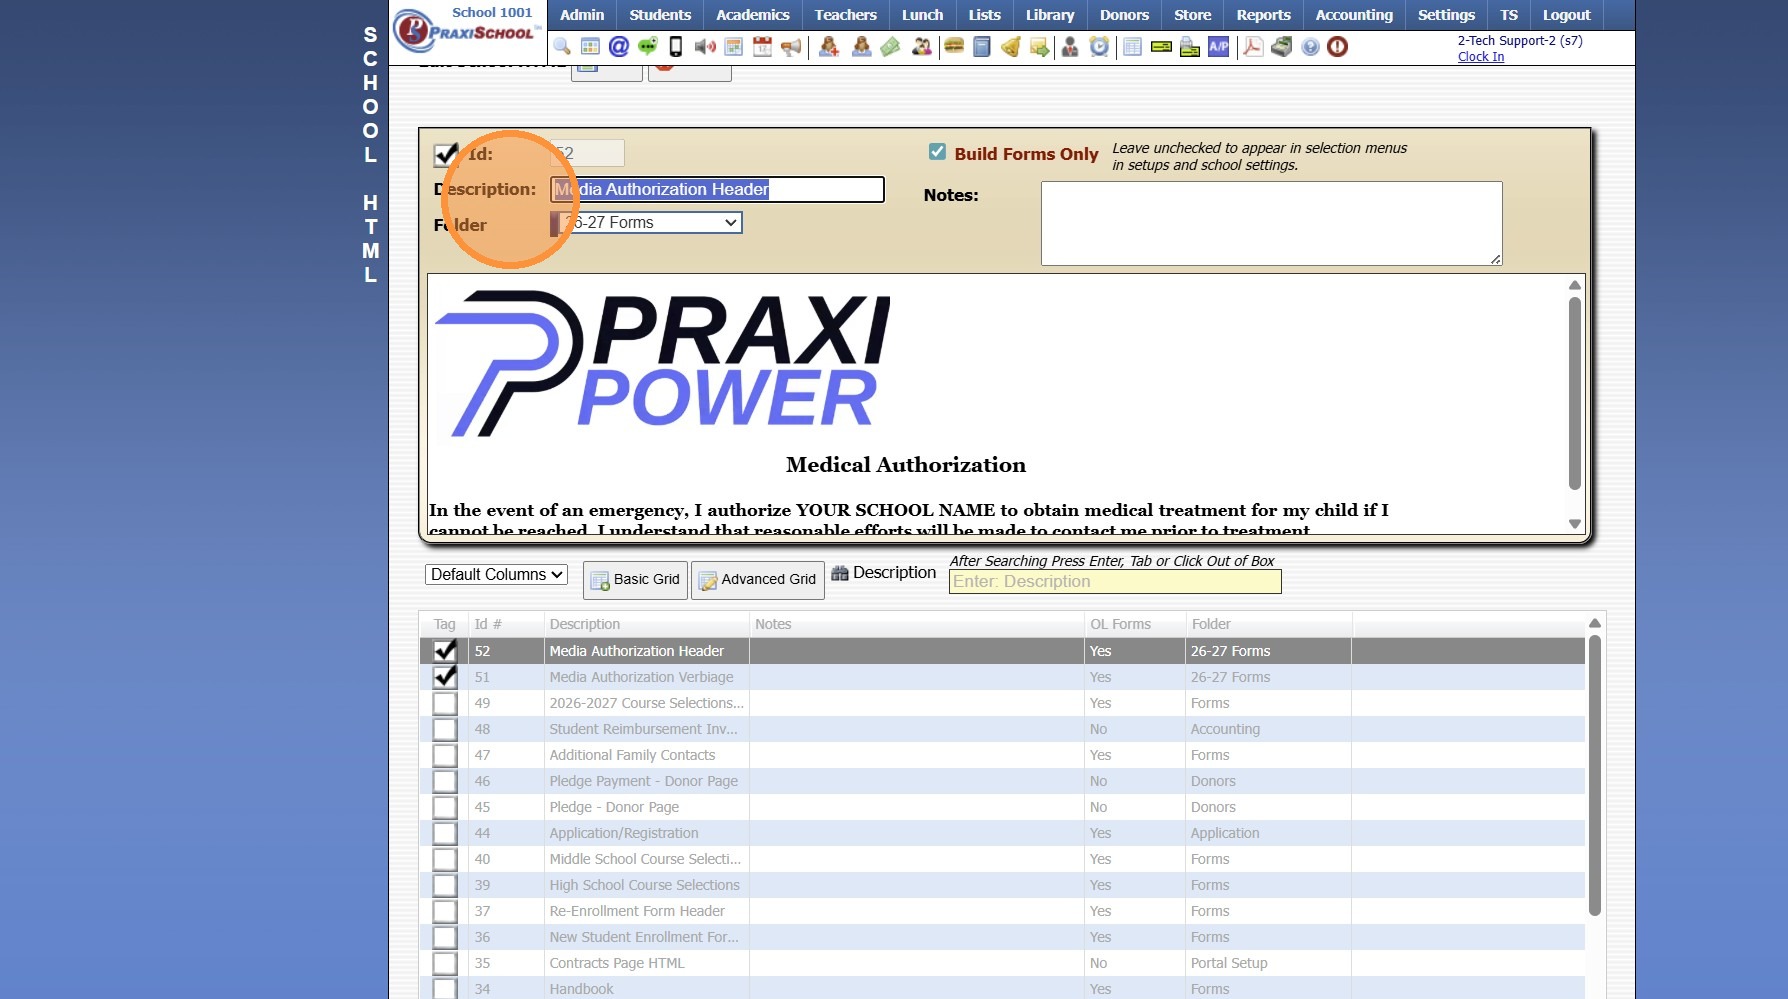Click Logout in the top menu
1788x999 pixels.
point(1566,15)
